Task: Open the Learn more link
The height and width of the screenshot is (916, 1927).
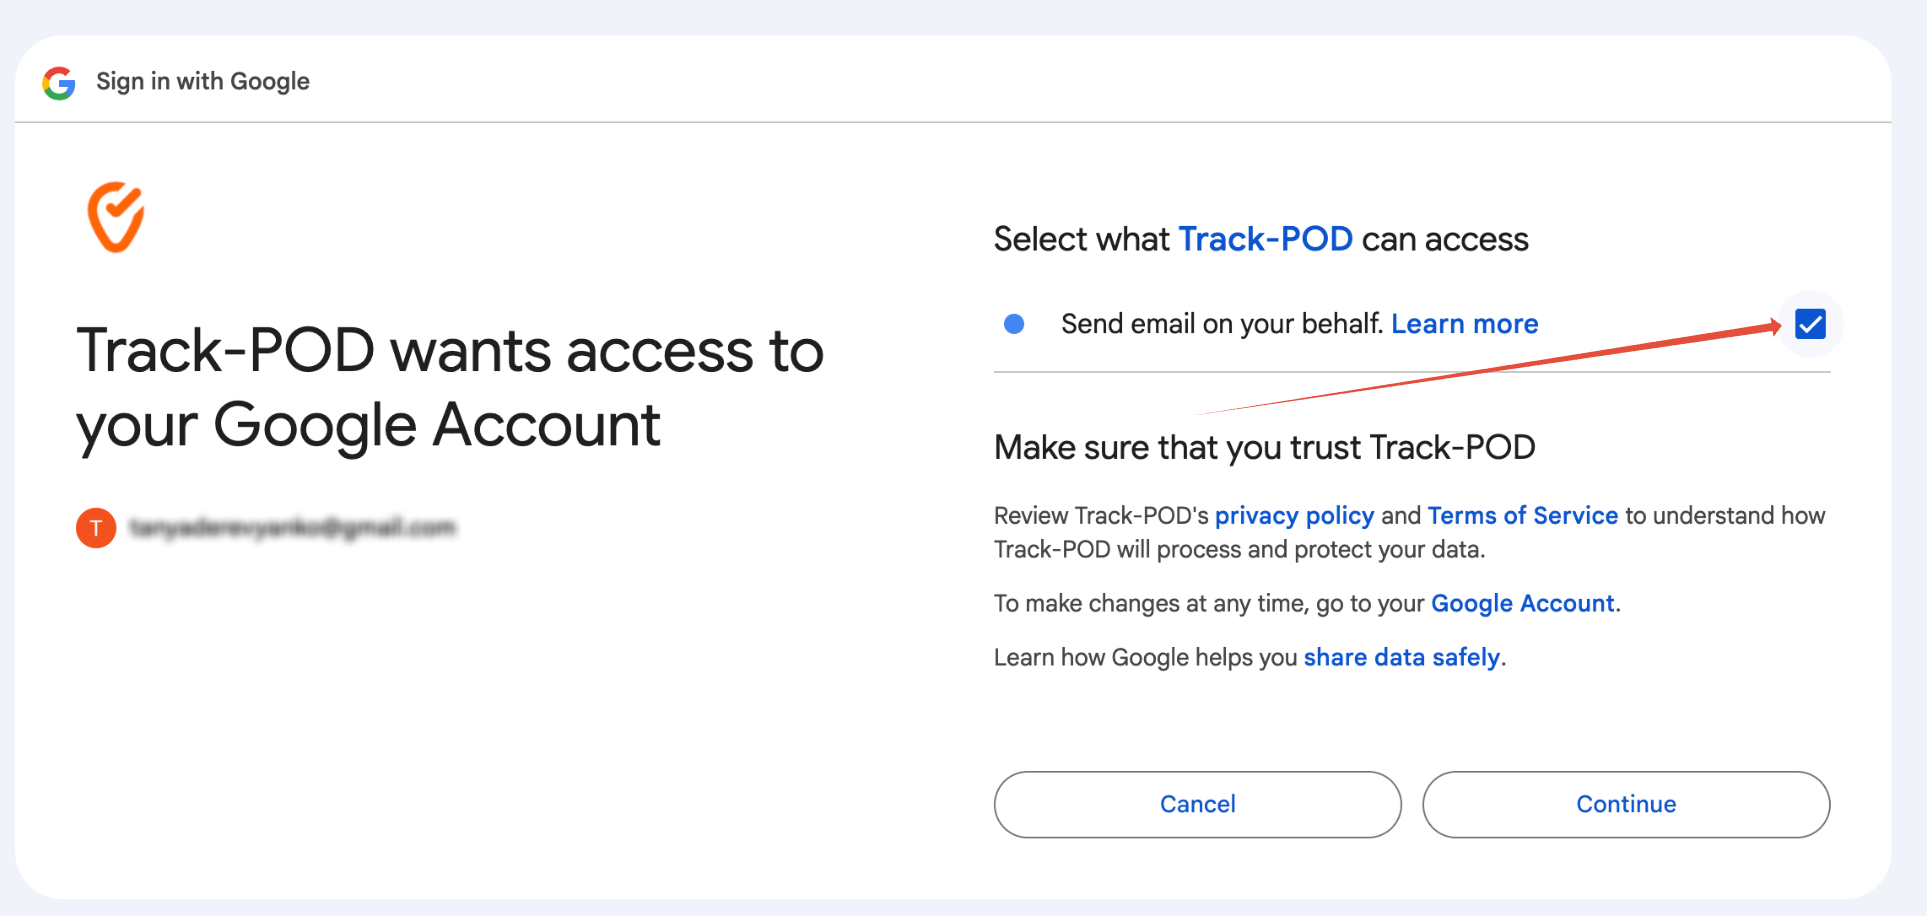Action: click(1464, 324)
